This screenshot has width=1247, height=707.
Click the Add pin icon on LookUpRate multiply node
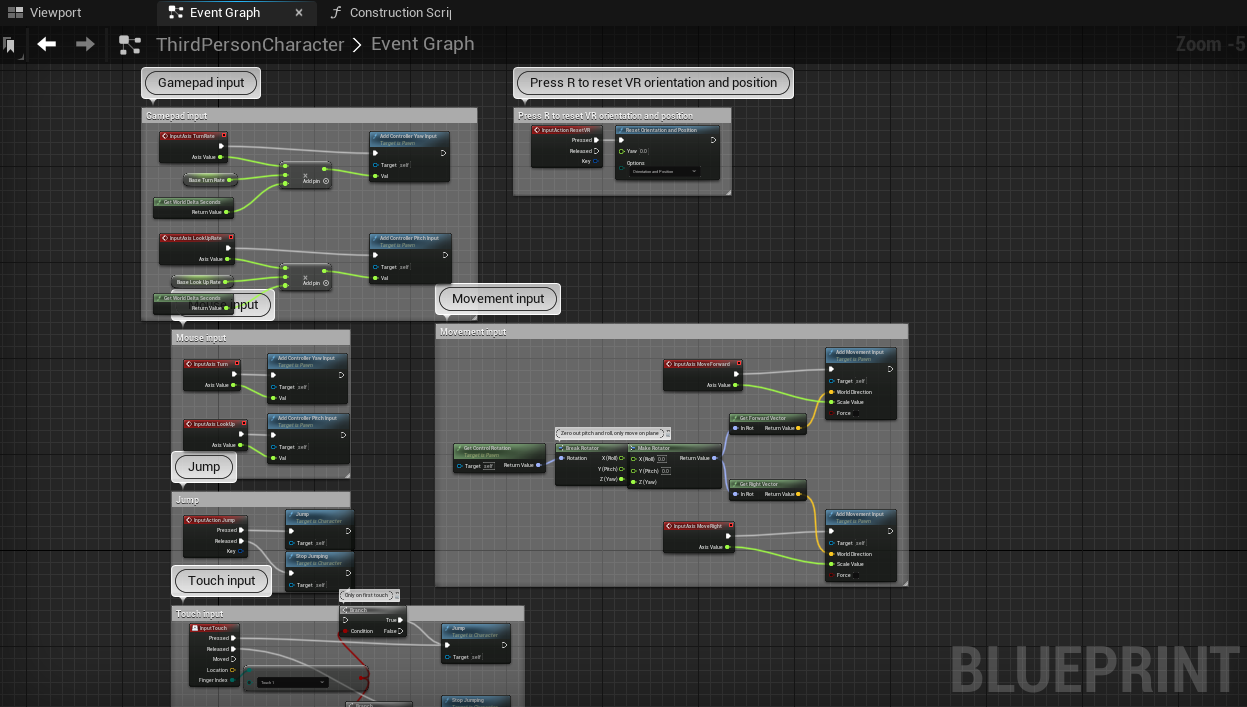click(326, 283)
